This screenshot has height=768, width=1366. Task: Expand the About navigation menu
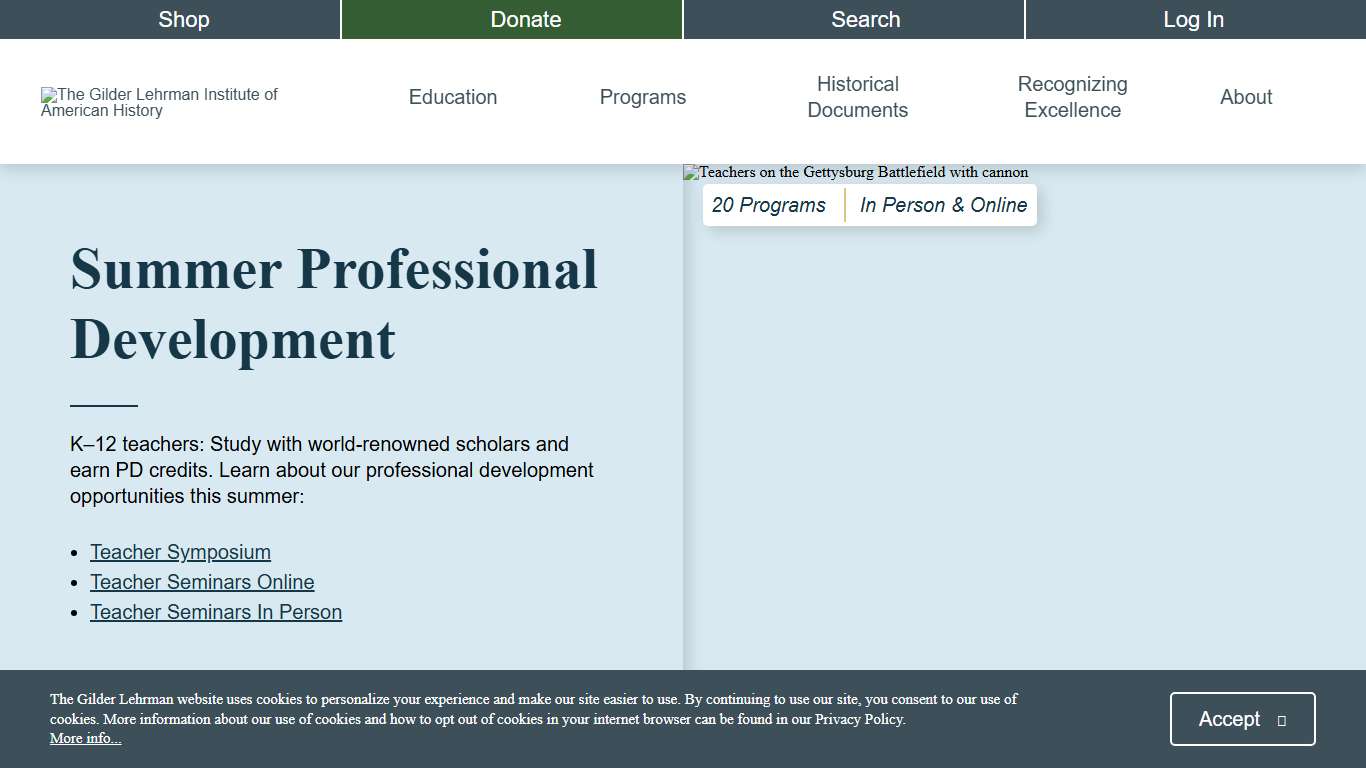click(x=1246, y=97)
